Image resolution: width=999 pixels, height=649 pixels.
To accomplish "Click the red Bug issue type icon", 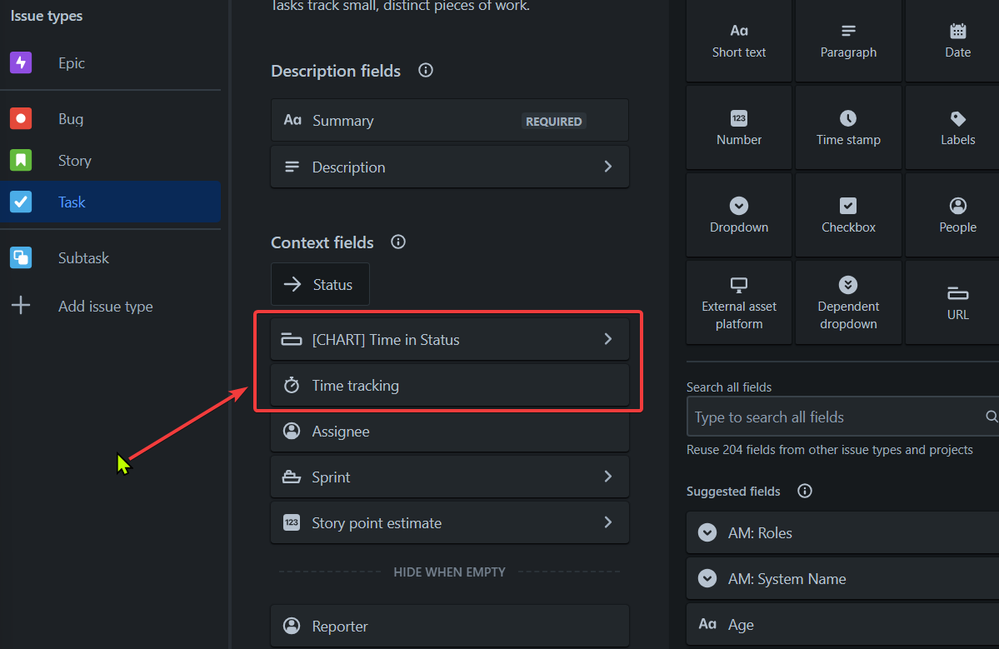I will coord(21,118).
